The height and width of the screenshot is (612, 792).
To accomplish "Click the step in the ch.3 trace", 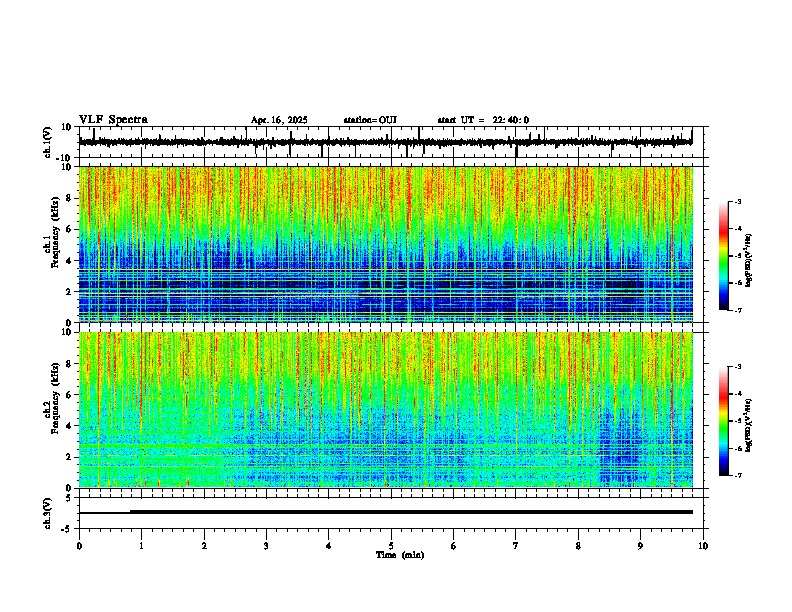I will 130,512.
